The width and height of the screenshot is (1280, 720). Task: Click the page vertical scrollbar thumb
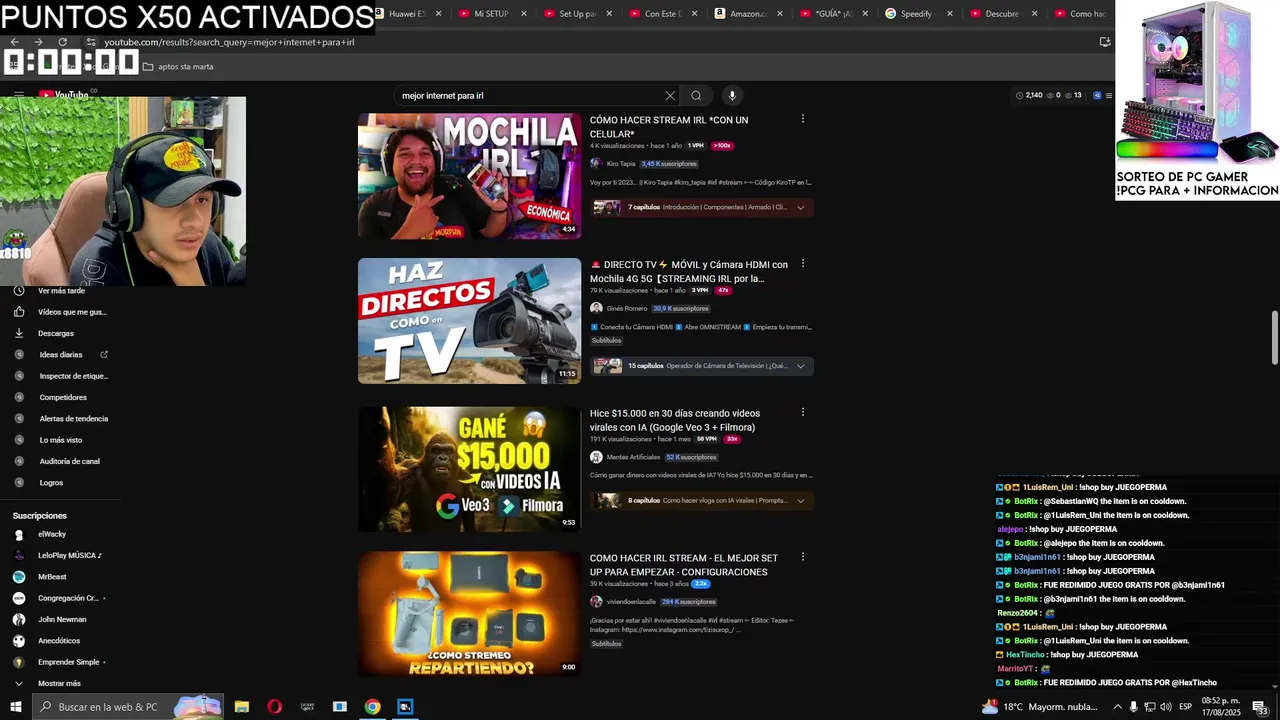tap(1275, 338)
